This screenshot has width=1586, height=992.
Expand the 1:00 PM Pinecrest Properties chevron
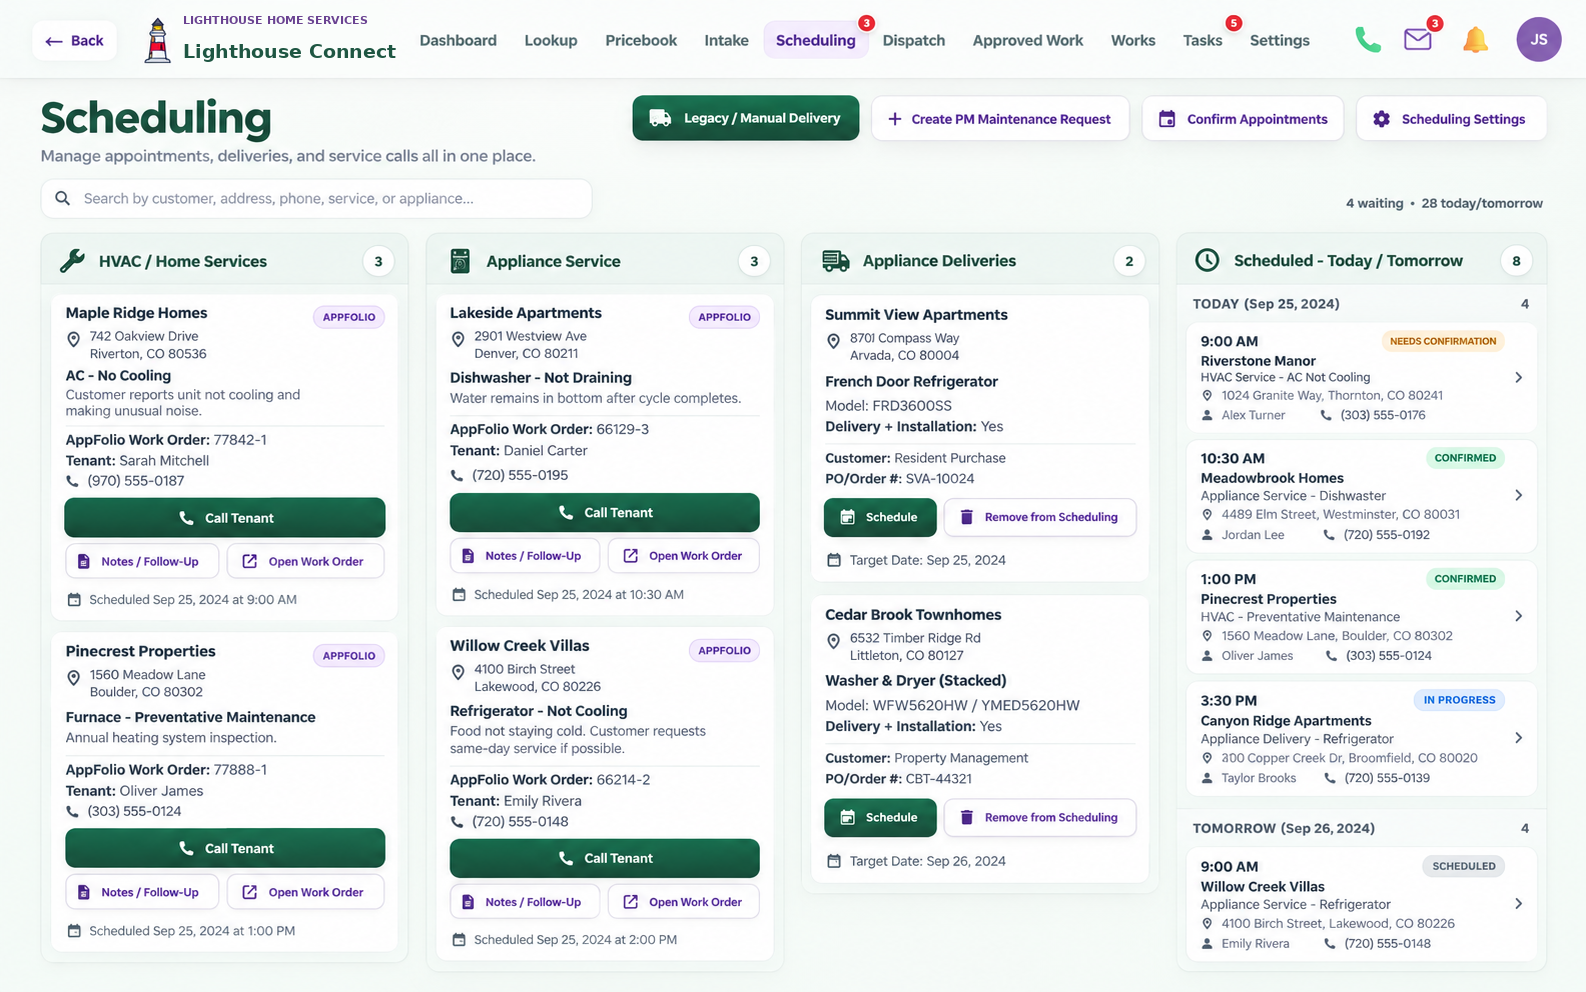coord(1518,617)
